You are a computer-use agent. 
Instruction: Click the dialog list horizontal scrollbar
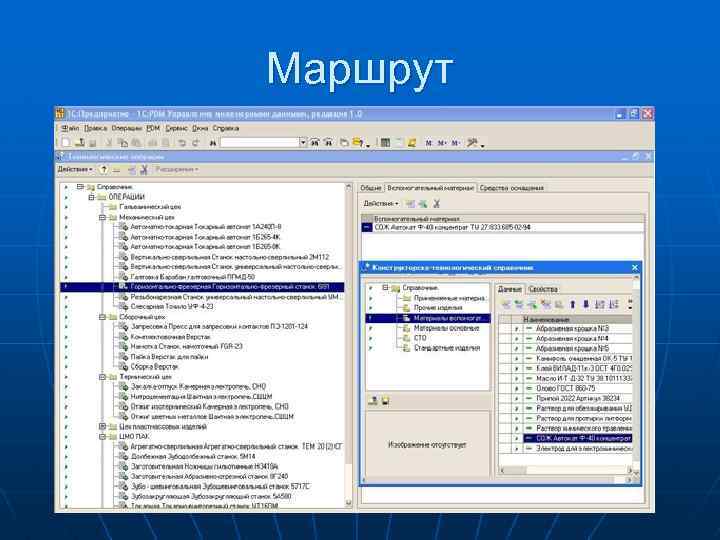566,470
